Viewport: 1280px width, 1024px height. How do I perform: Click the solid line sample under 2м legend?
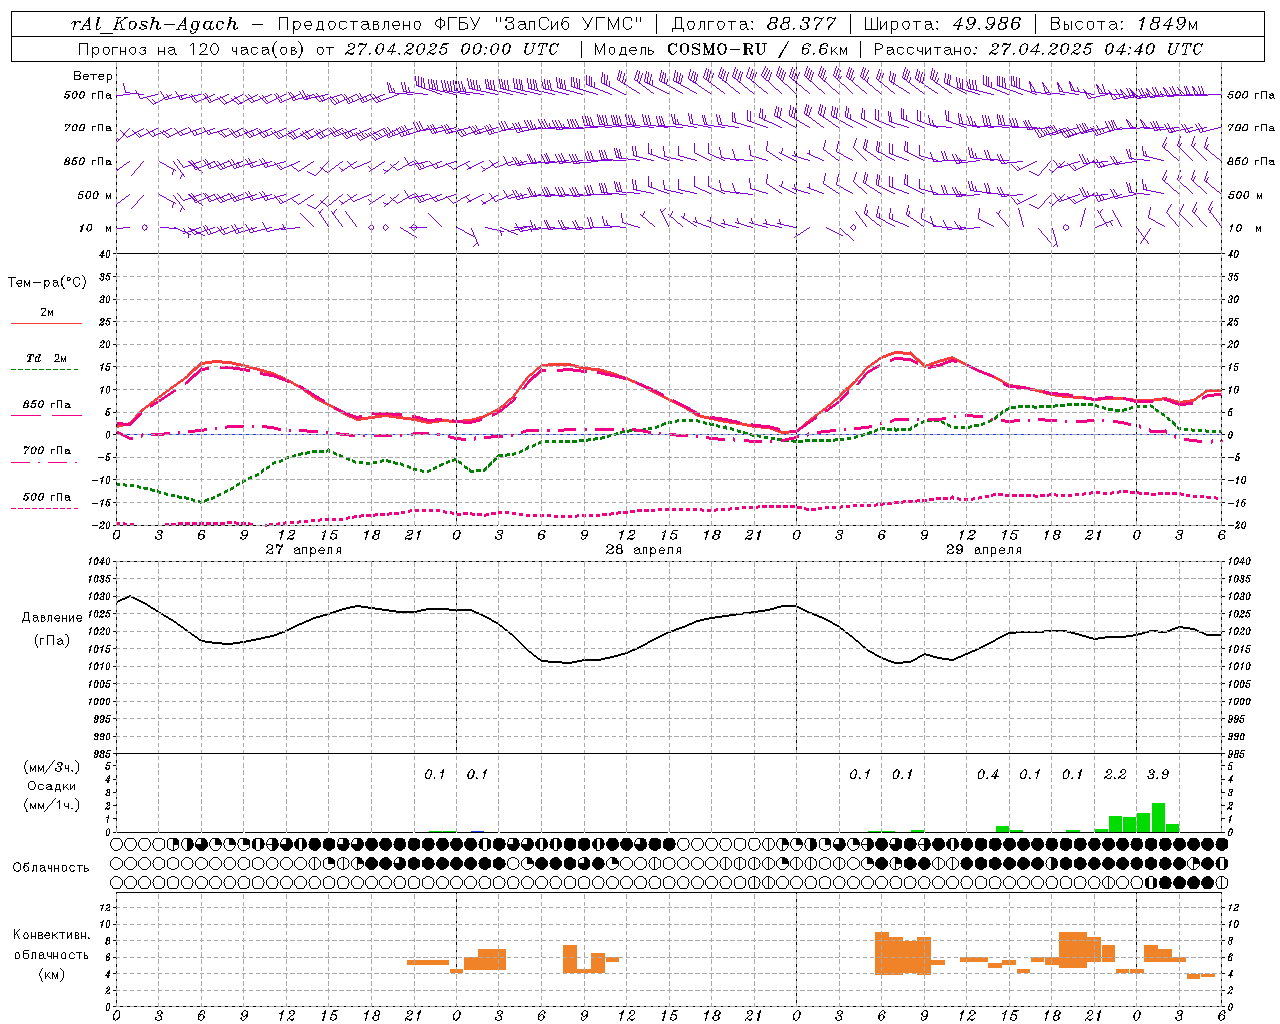[x=46, y=324]
